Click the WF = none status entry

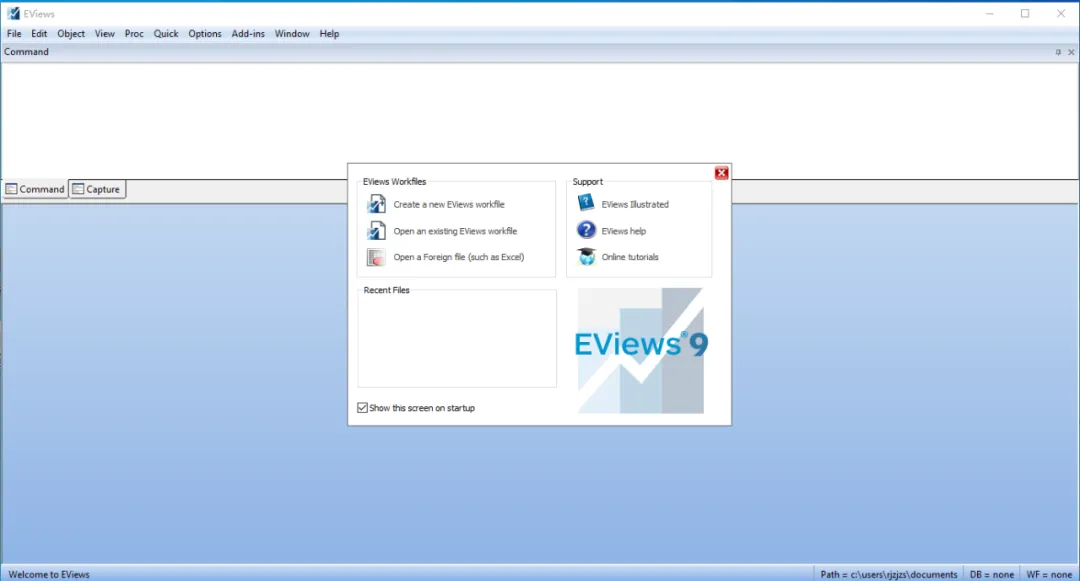point(1049,574)
